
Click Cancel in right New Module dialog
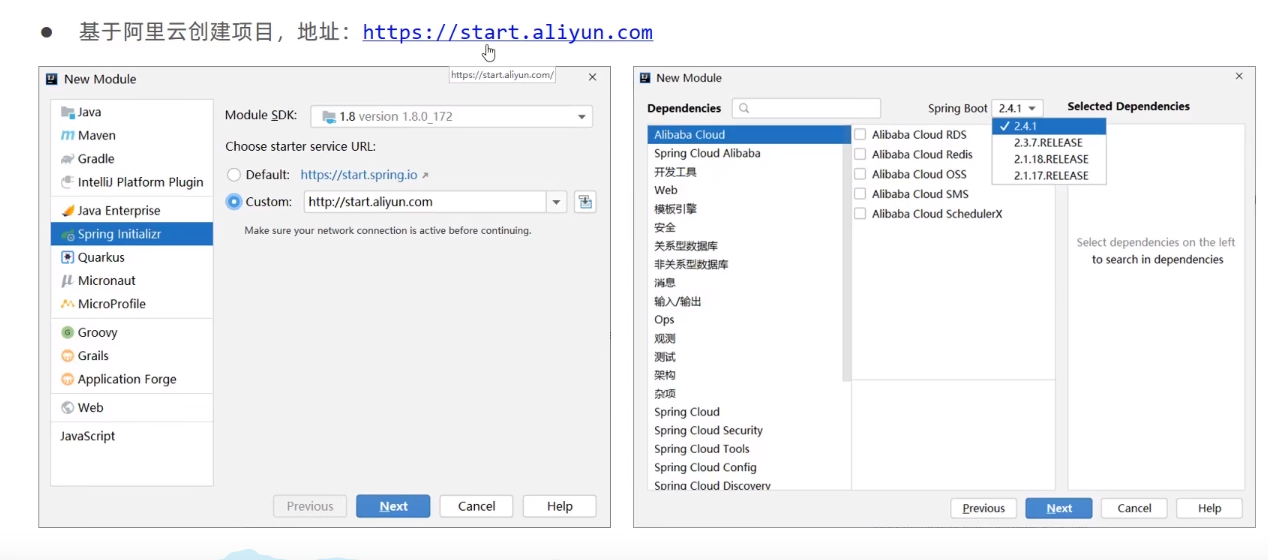tap(1134, 508)
